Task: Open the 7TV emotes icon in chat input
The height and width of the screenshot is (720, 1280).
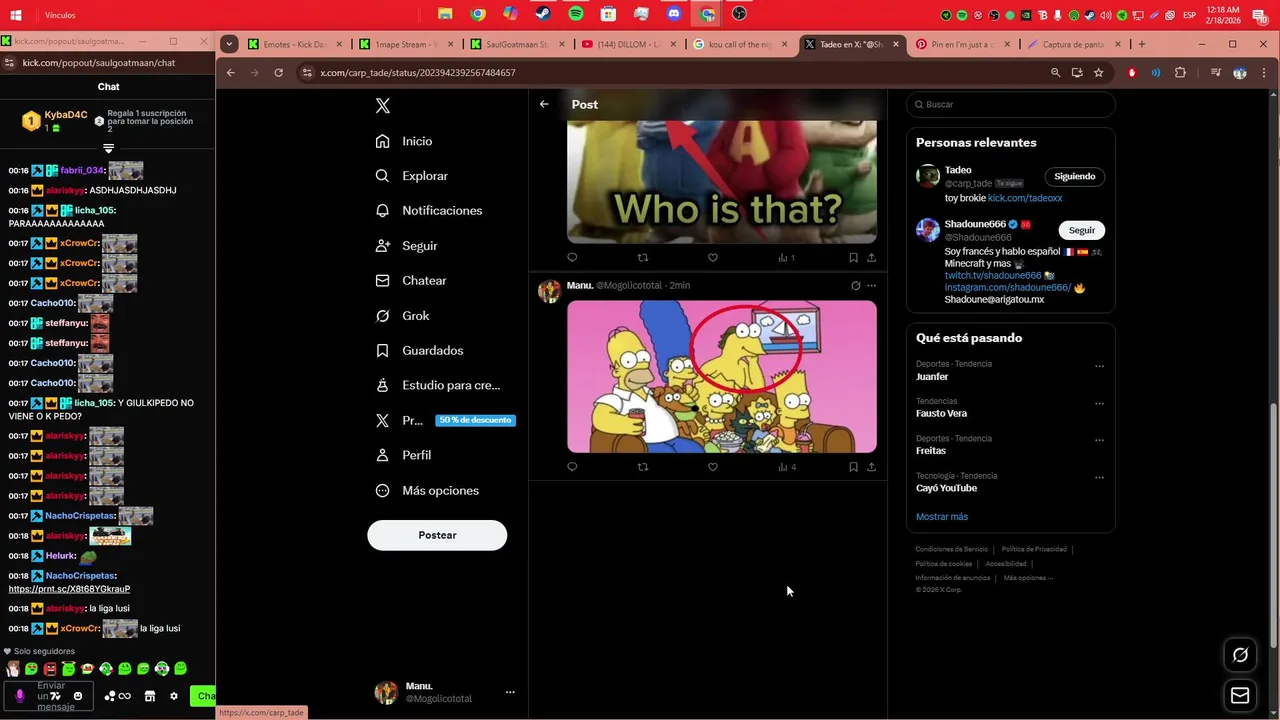Action: pos(56,696)
